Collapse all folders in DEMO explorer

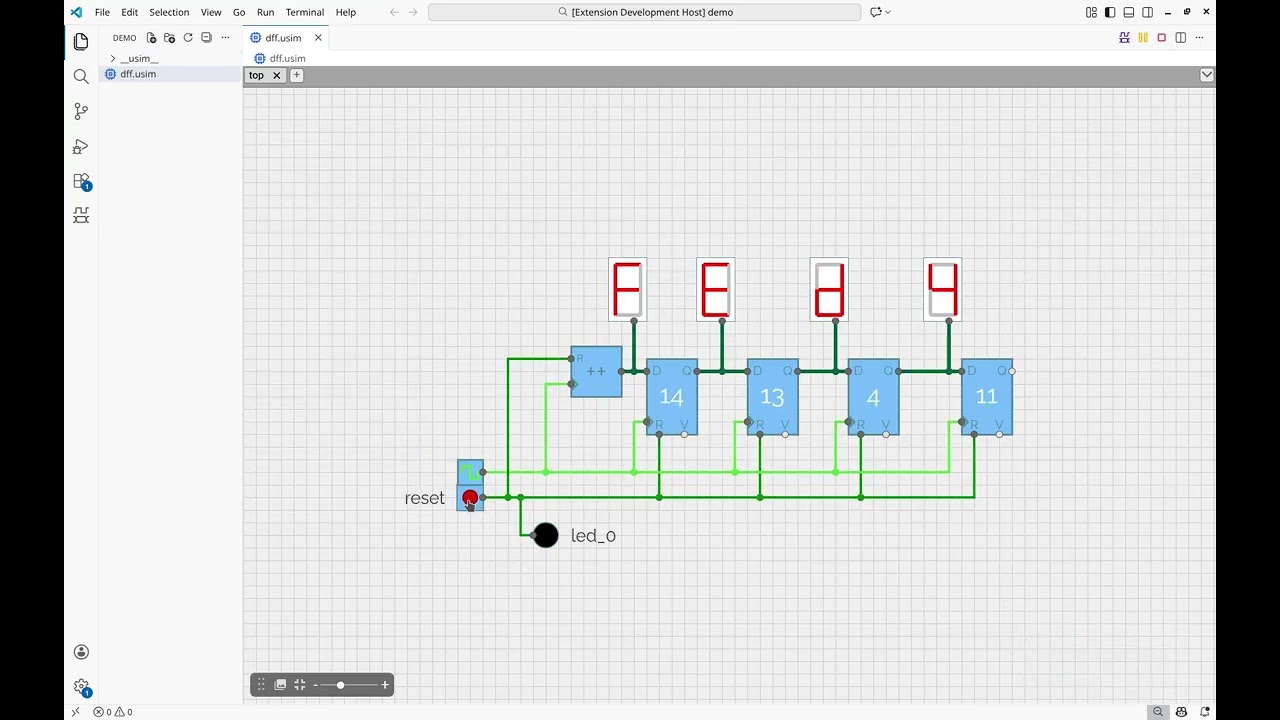tap(206, 38)
